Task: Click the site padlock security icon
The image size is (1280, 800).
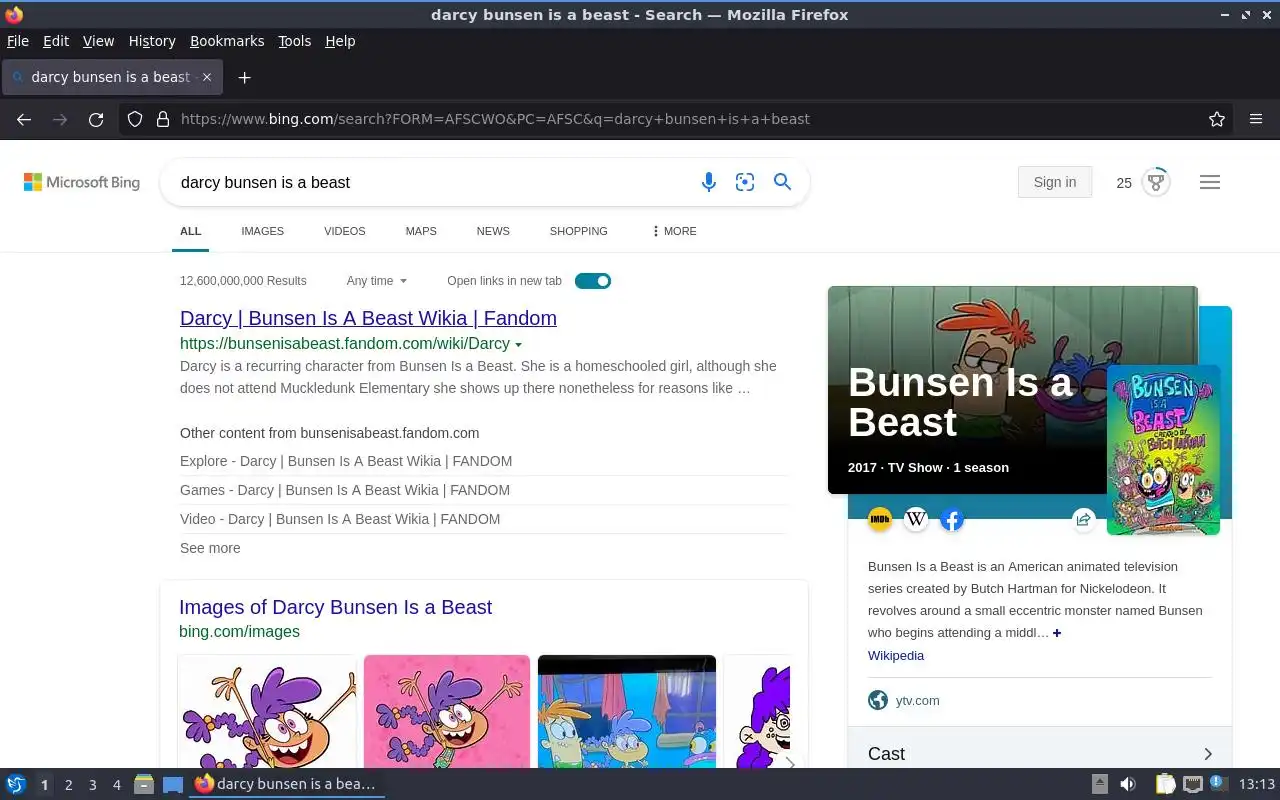Action: [163, 119]
